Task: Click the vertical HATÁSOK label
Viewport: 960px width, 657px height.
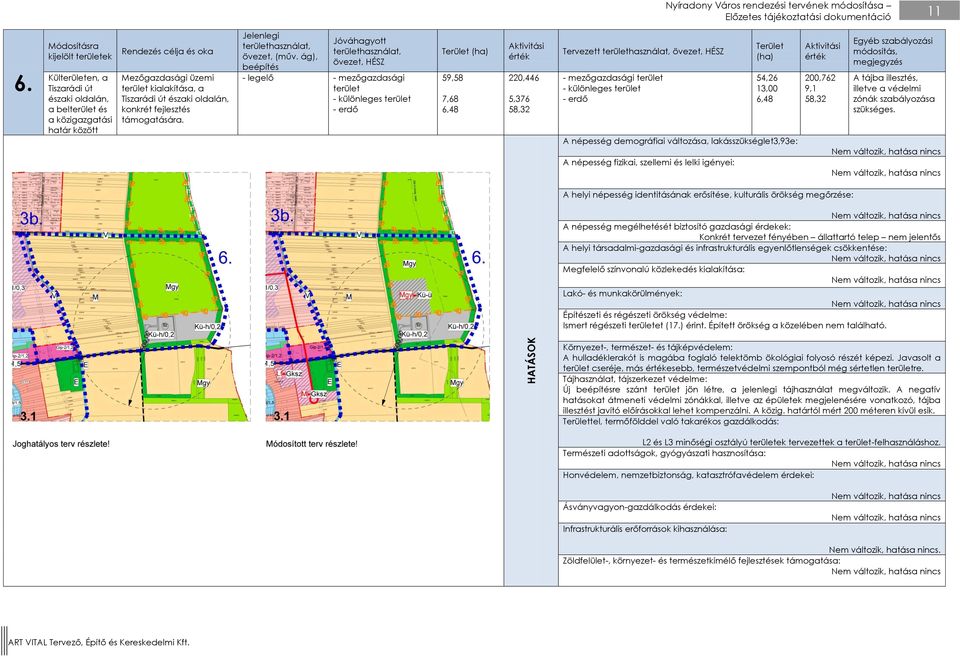Action: coord(531,361)
